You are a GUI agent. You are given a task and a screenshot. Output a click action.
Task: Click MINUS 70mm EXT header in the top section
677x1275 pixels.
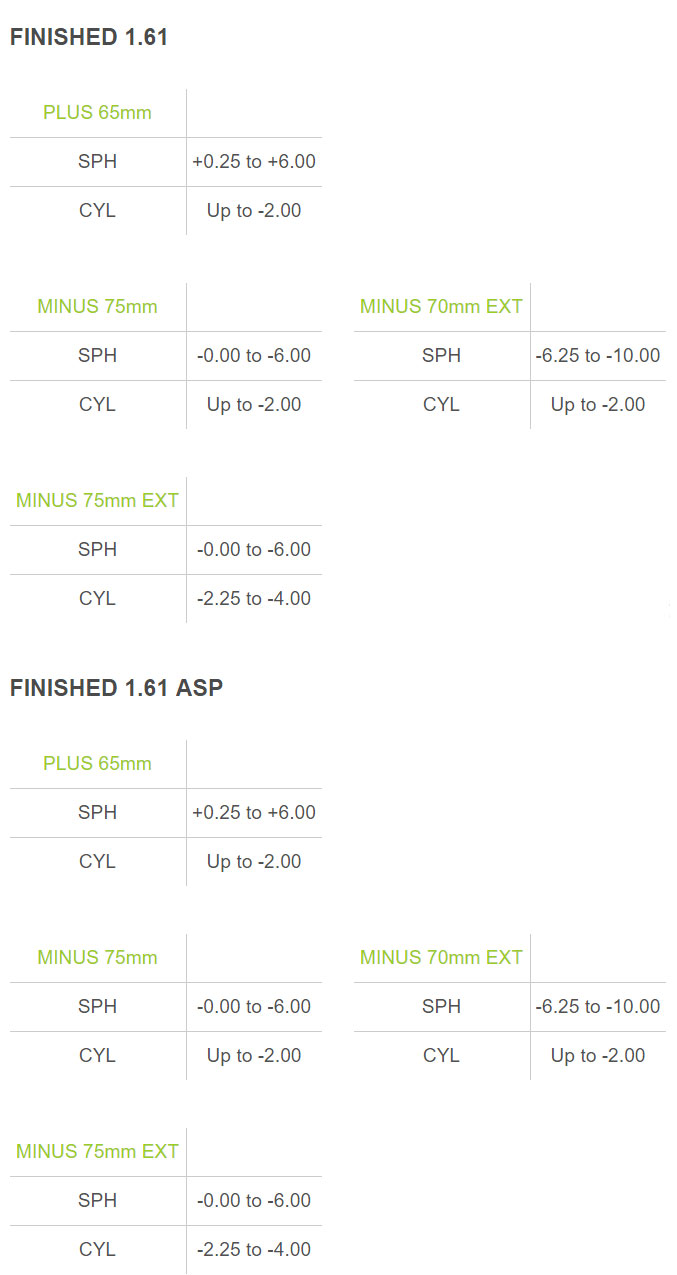click(x=441, y=307)
